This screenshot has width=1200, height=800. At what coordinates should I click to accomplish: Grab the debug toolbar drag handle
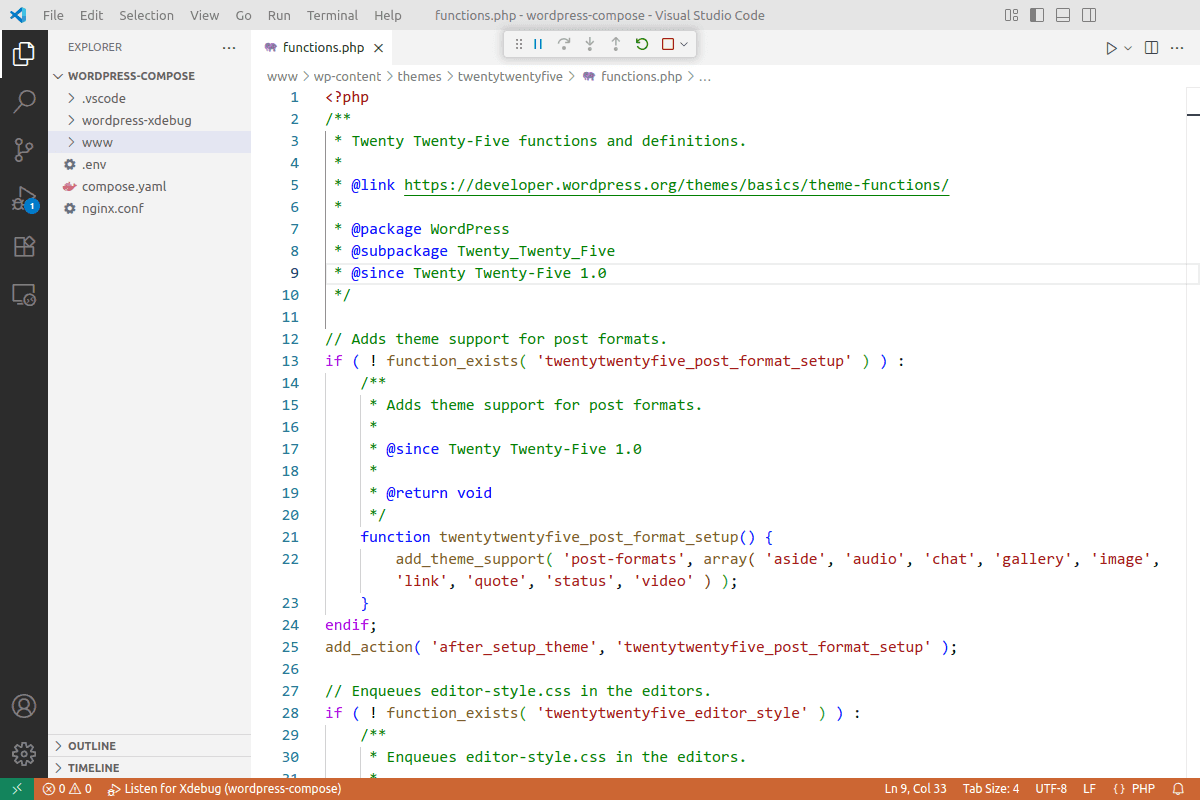tap(518, 44)
